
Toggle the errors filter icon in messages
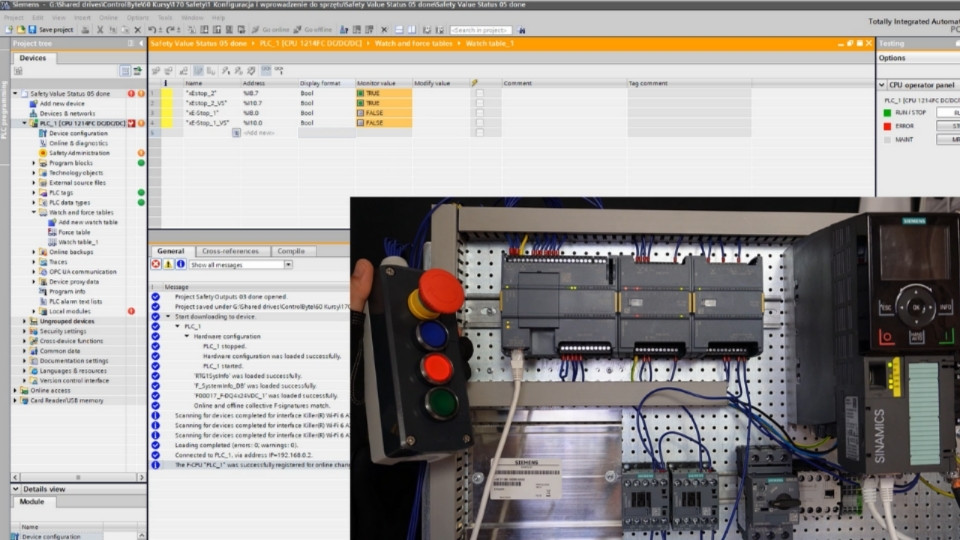156,264
